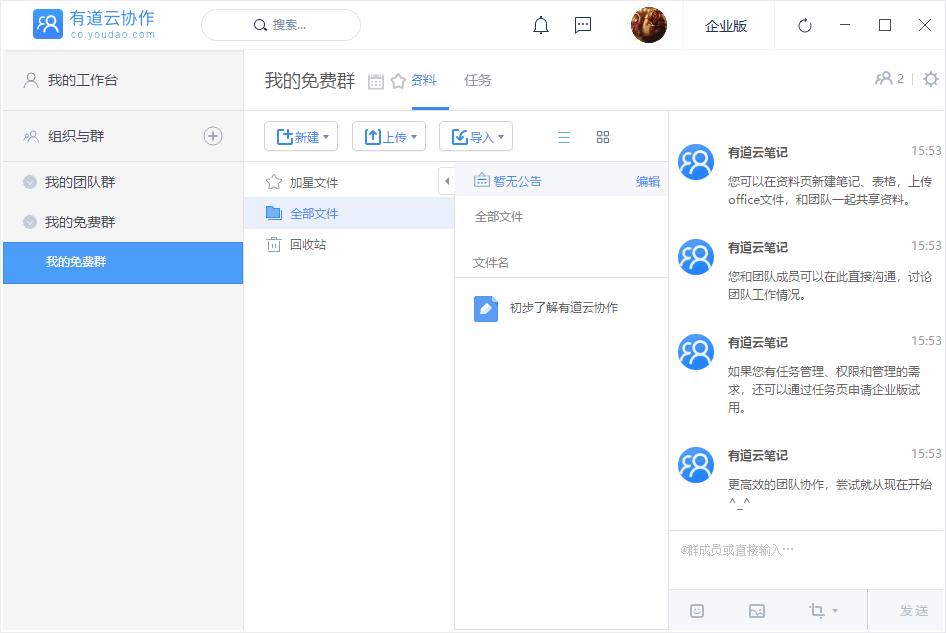This screenshot has height=633, width=946.
Task: Select highlighted 我的免费群 item
Action: pyautogui.click(x=123, y=262)
